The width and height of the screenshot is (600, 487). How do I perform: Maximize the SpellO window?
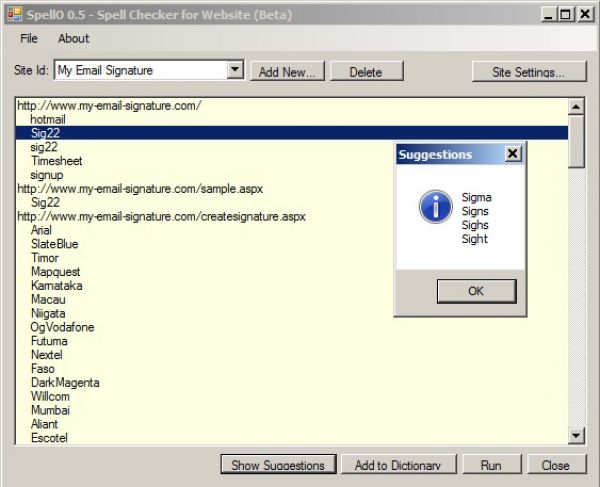tap(566, 15)
